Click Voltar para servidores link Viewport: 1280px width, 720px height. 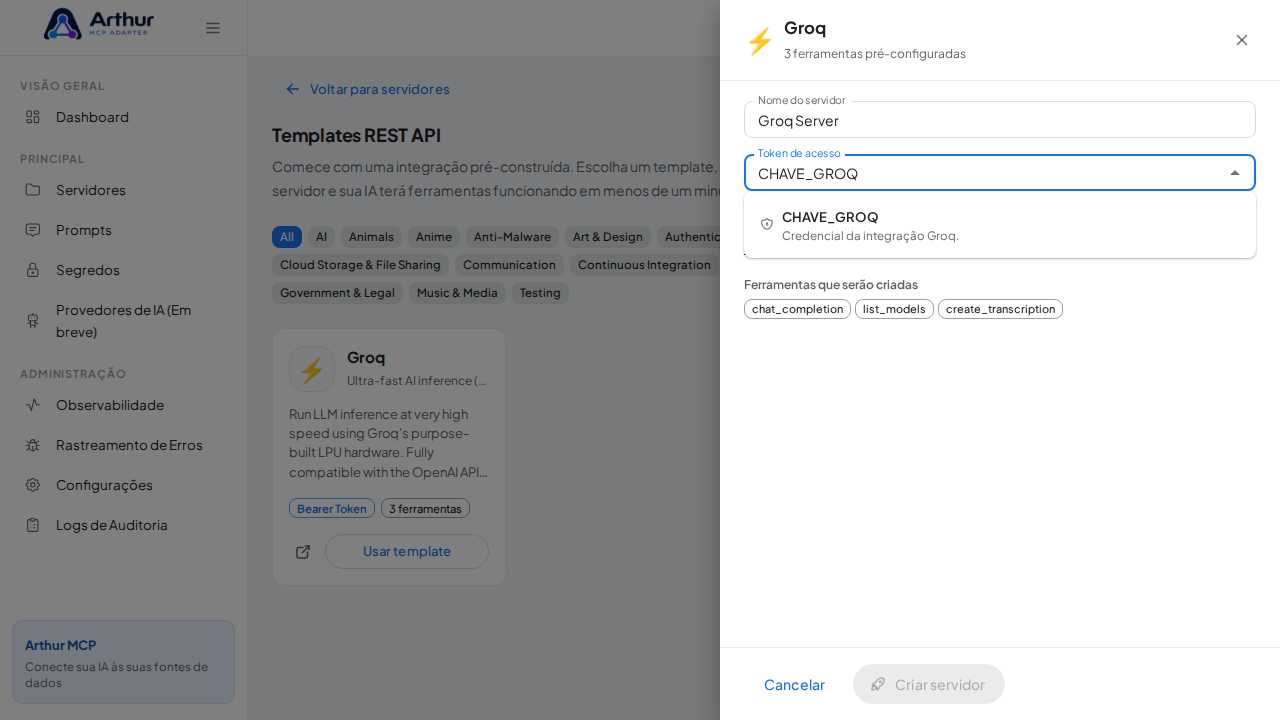(367, 89)
